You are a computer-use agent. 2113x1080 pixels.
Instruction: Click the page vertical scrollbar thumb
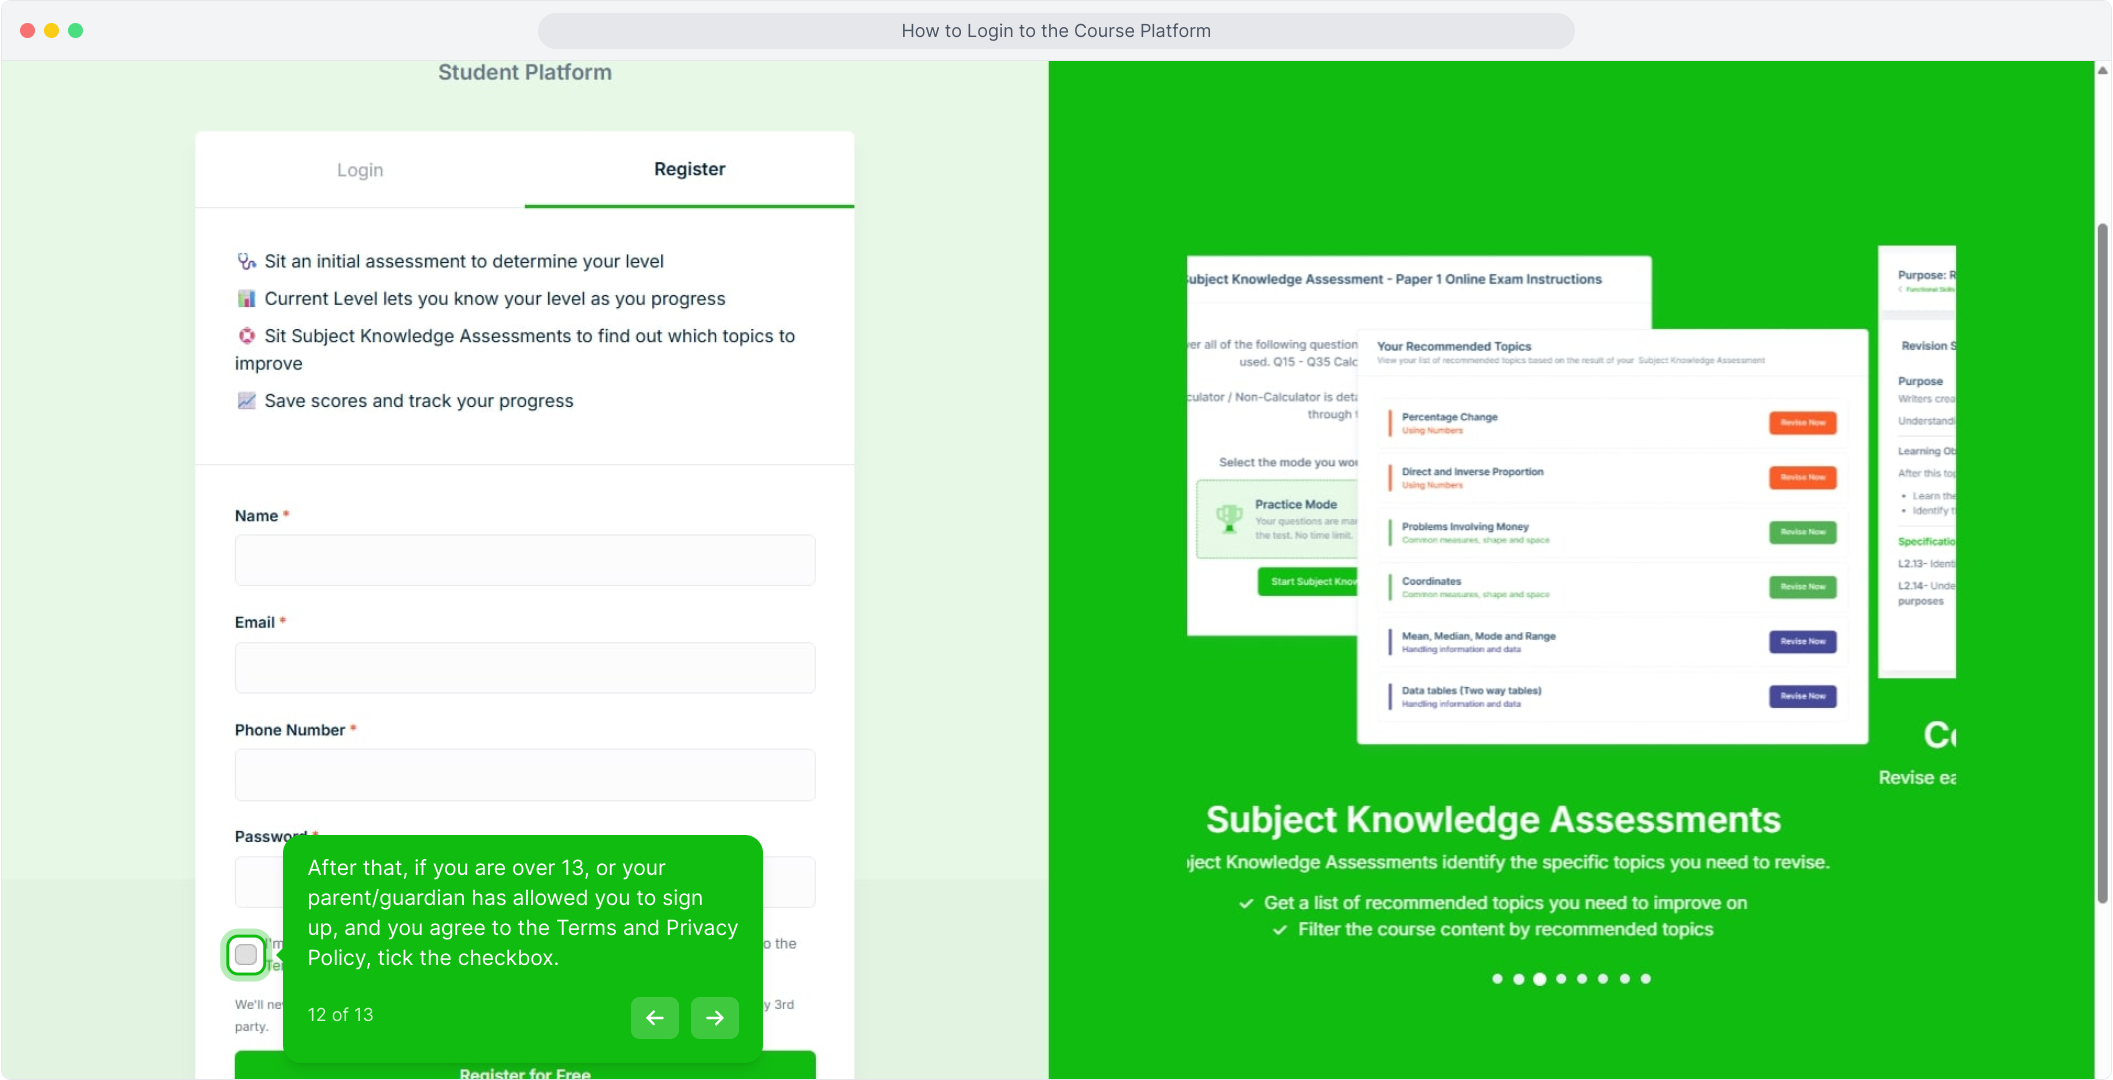tap(2102, 563)
